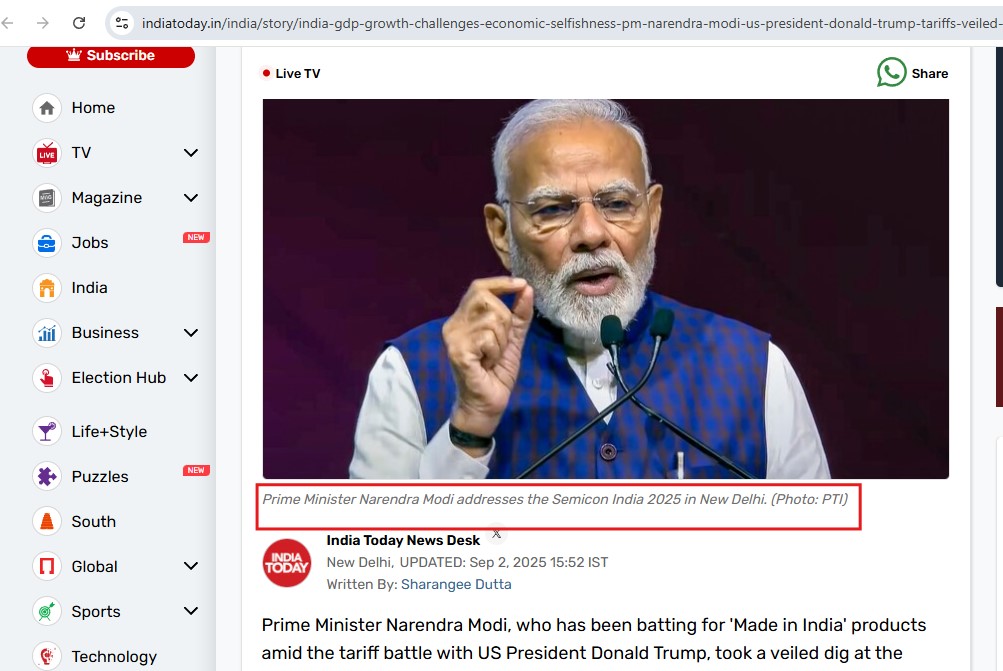The height and width of the screenshot is (671, 1003).
Task: Expand the TV submenu chevron
Action: tap(191, 153)
